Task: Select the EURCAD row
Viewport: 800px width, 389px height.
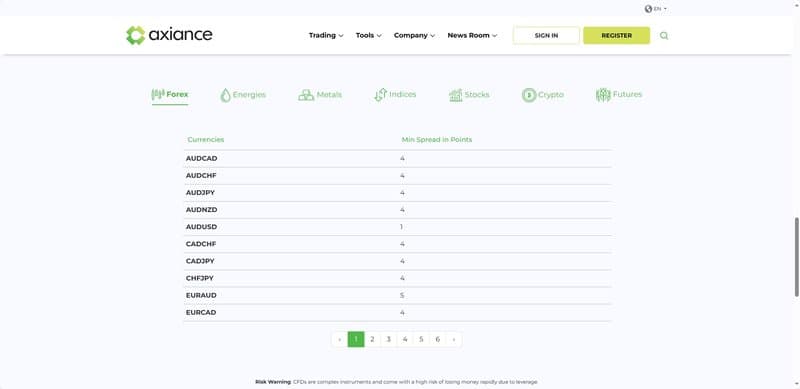Action: click(397, 312)
